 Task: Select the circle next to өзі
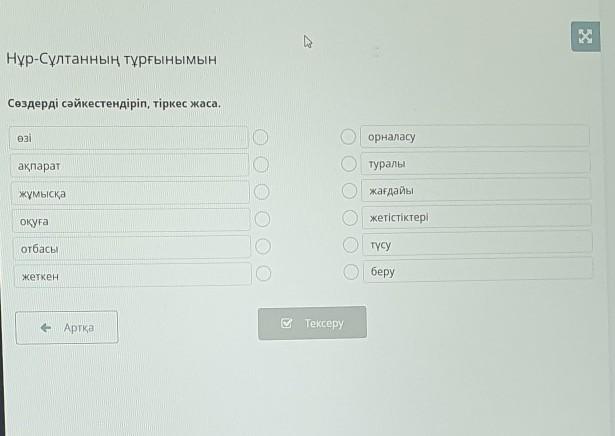coord(261,137)
